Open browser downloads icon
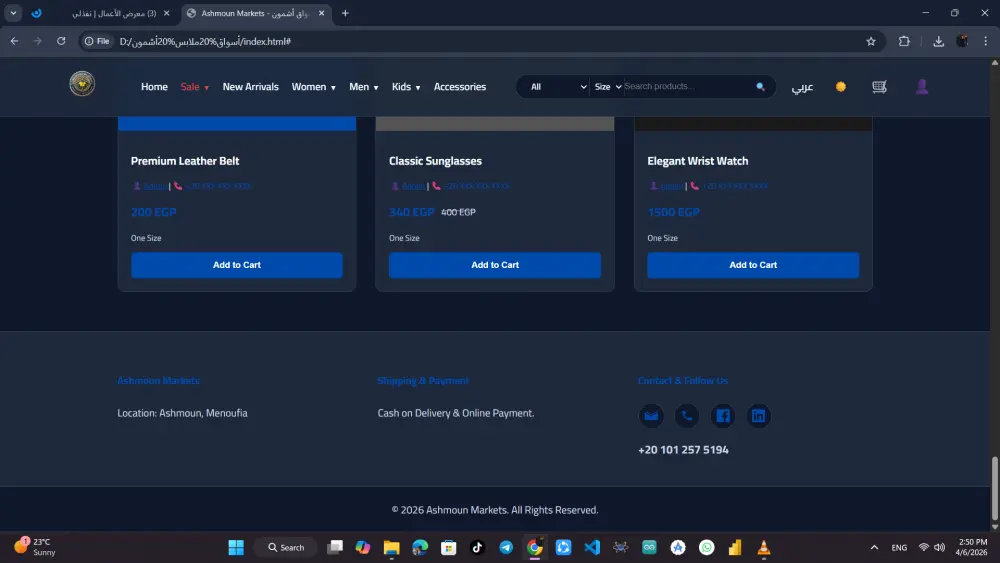Screen dimensions: 1000x563 (938, 41)
